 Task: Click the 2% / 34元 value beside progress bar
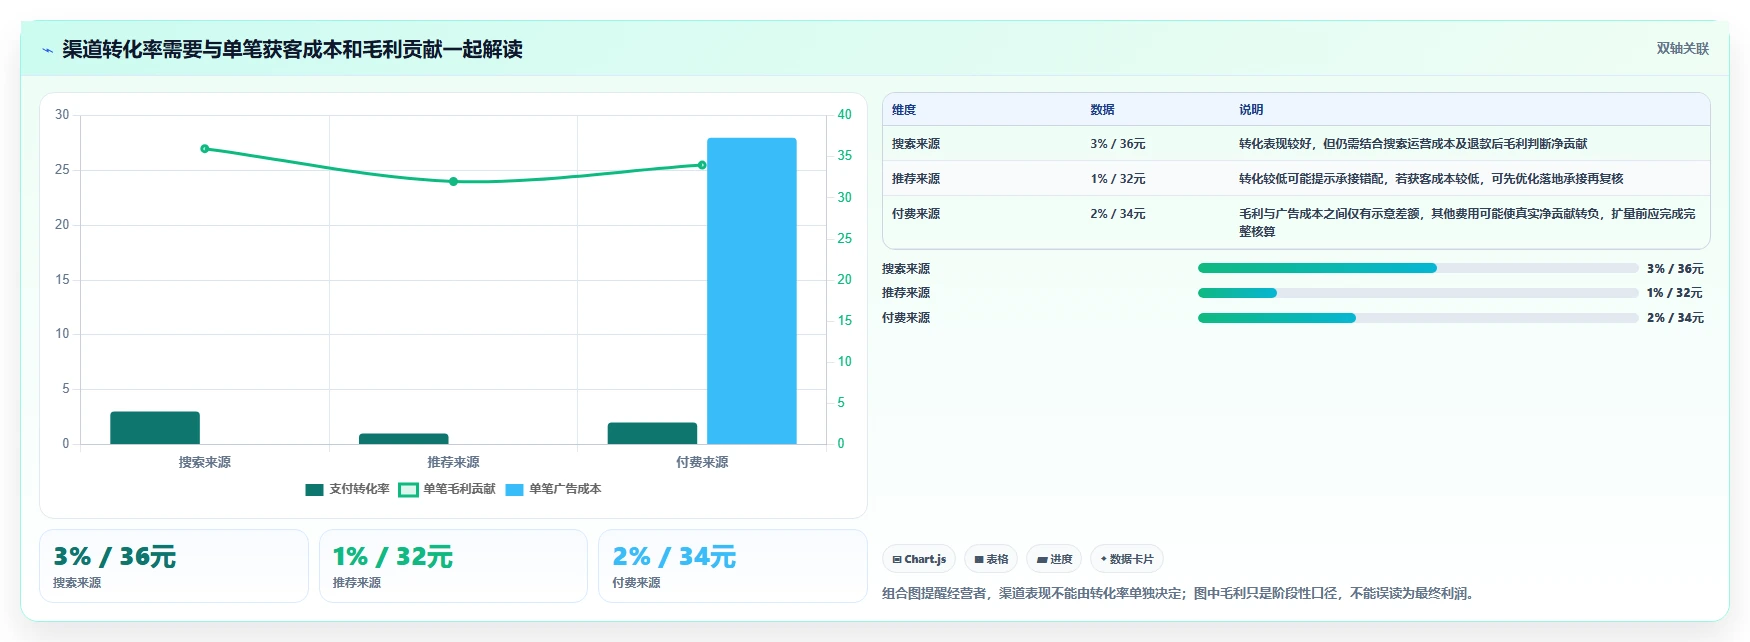point(1675,318)
